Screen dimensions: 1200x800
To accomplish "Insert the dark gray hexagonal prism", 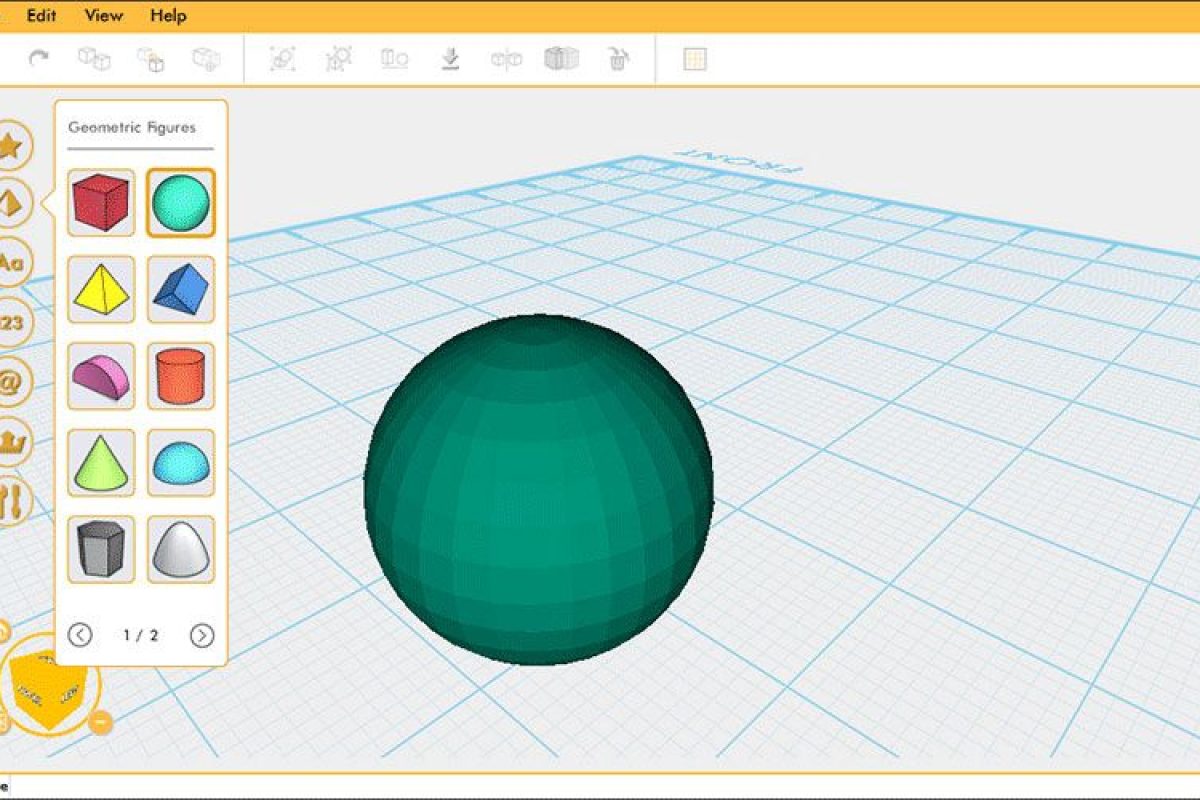I will tap(101, 549).
